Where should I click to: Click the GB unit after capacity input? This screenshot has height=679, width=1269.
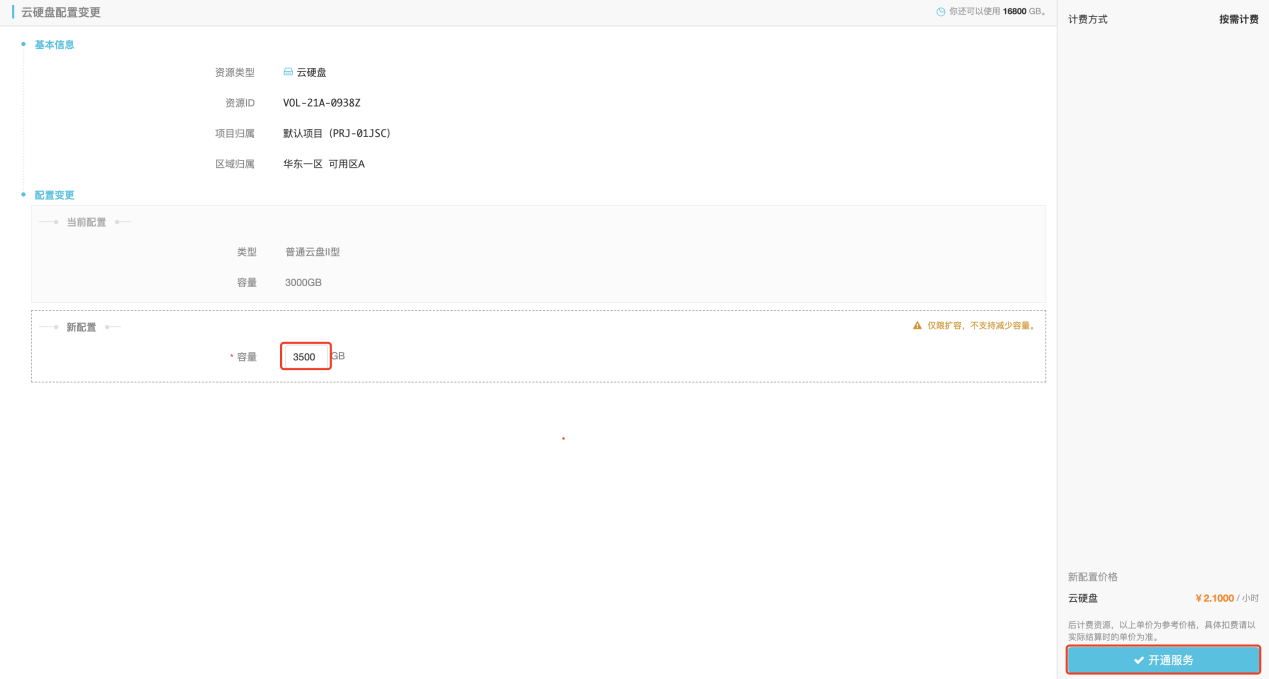338,356
